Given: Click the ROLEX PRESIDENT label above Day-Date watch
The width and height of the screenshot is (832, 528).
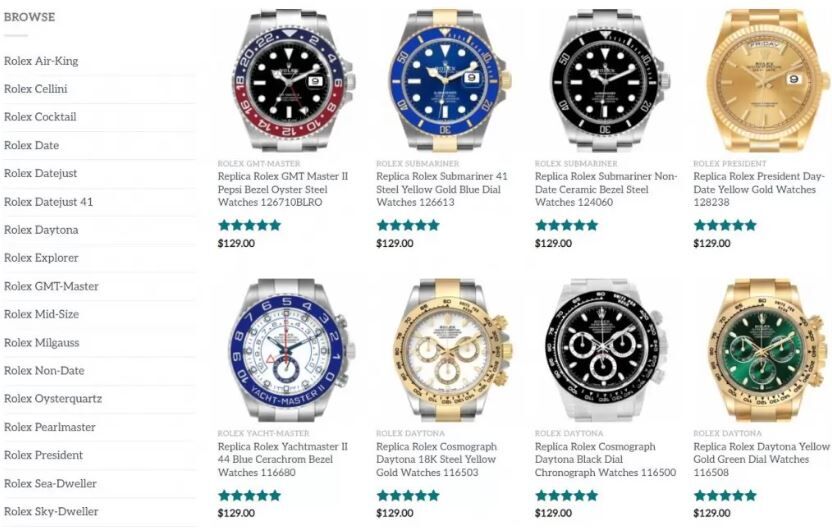Looking at the screenshot, I should pos(730,163).
